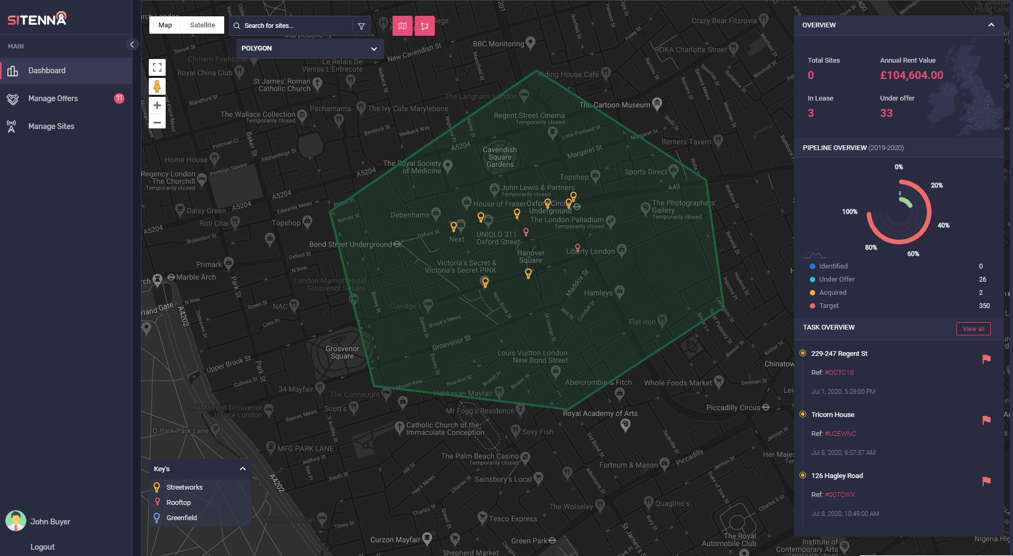Screen dimensions: 1013x556
Task: Open Manage Sites in sidebar
Action: [51, 127]
